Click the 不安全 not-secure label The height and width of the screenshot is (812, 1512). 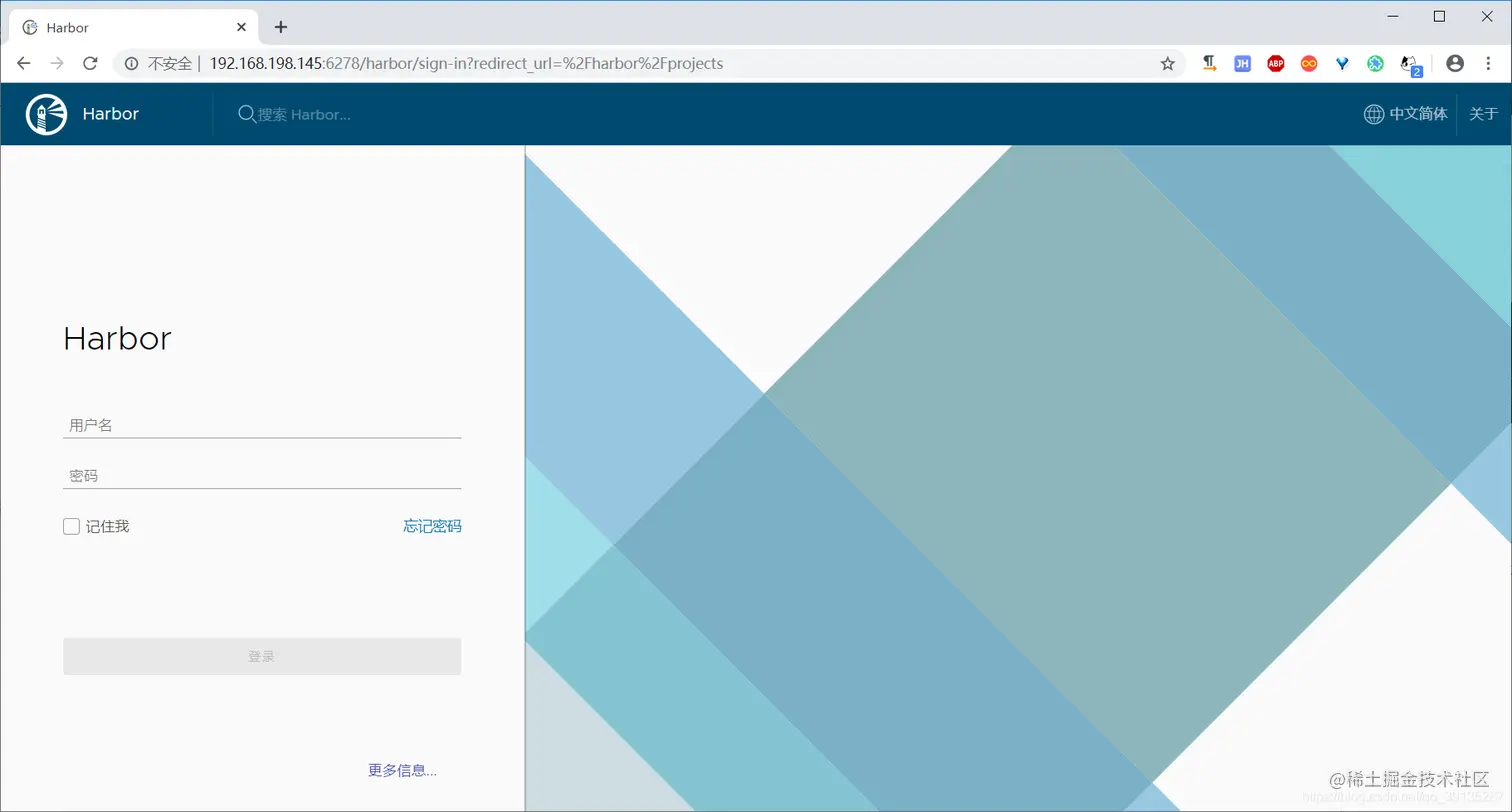click(170, 64)
